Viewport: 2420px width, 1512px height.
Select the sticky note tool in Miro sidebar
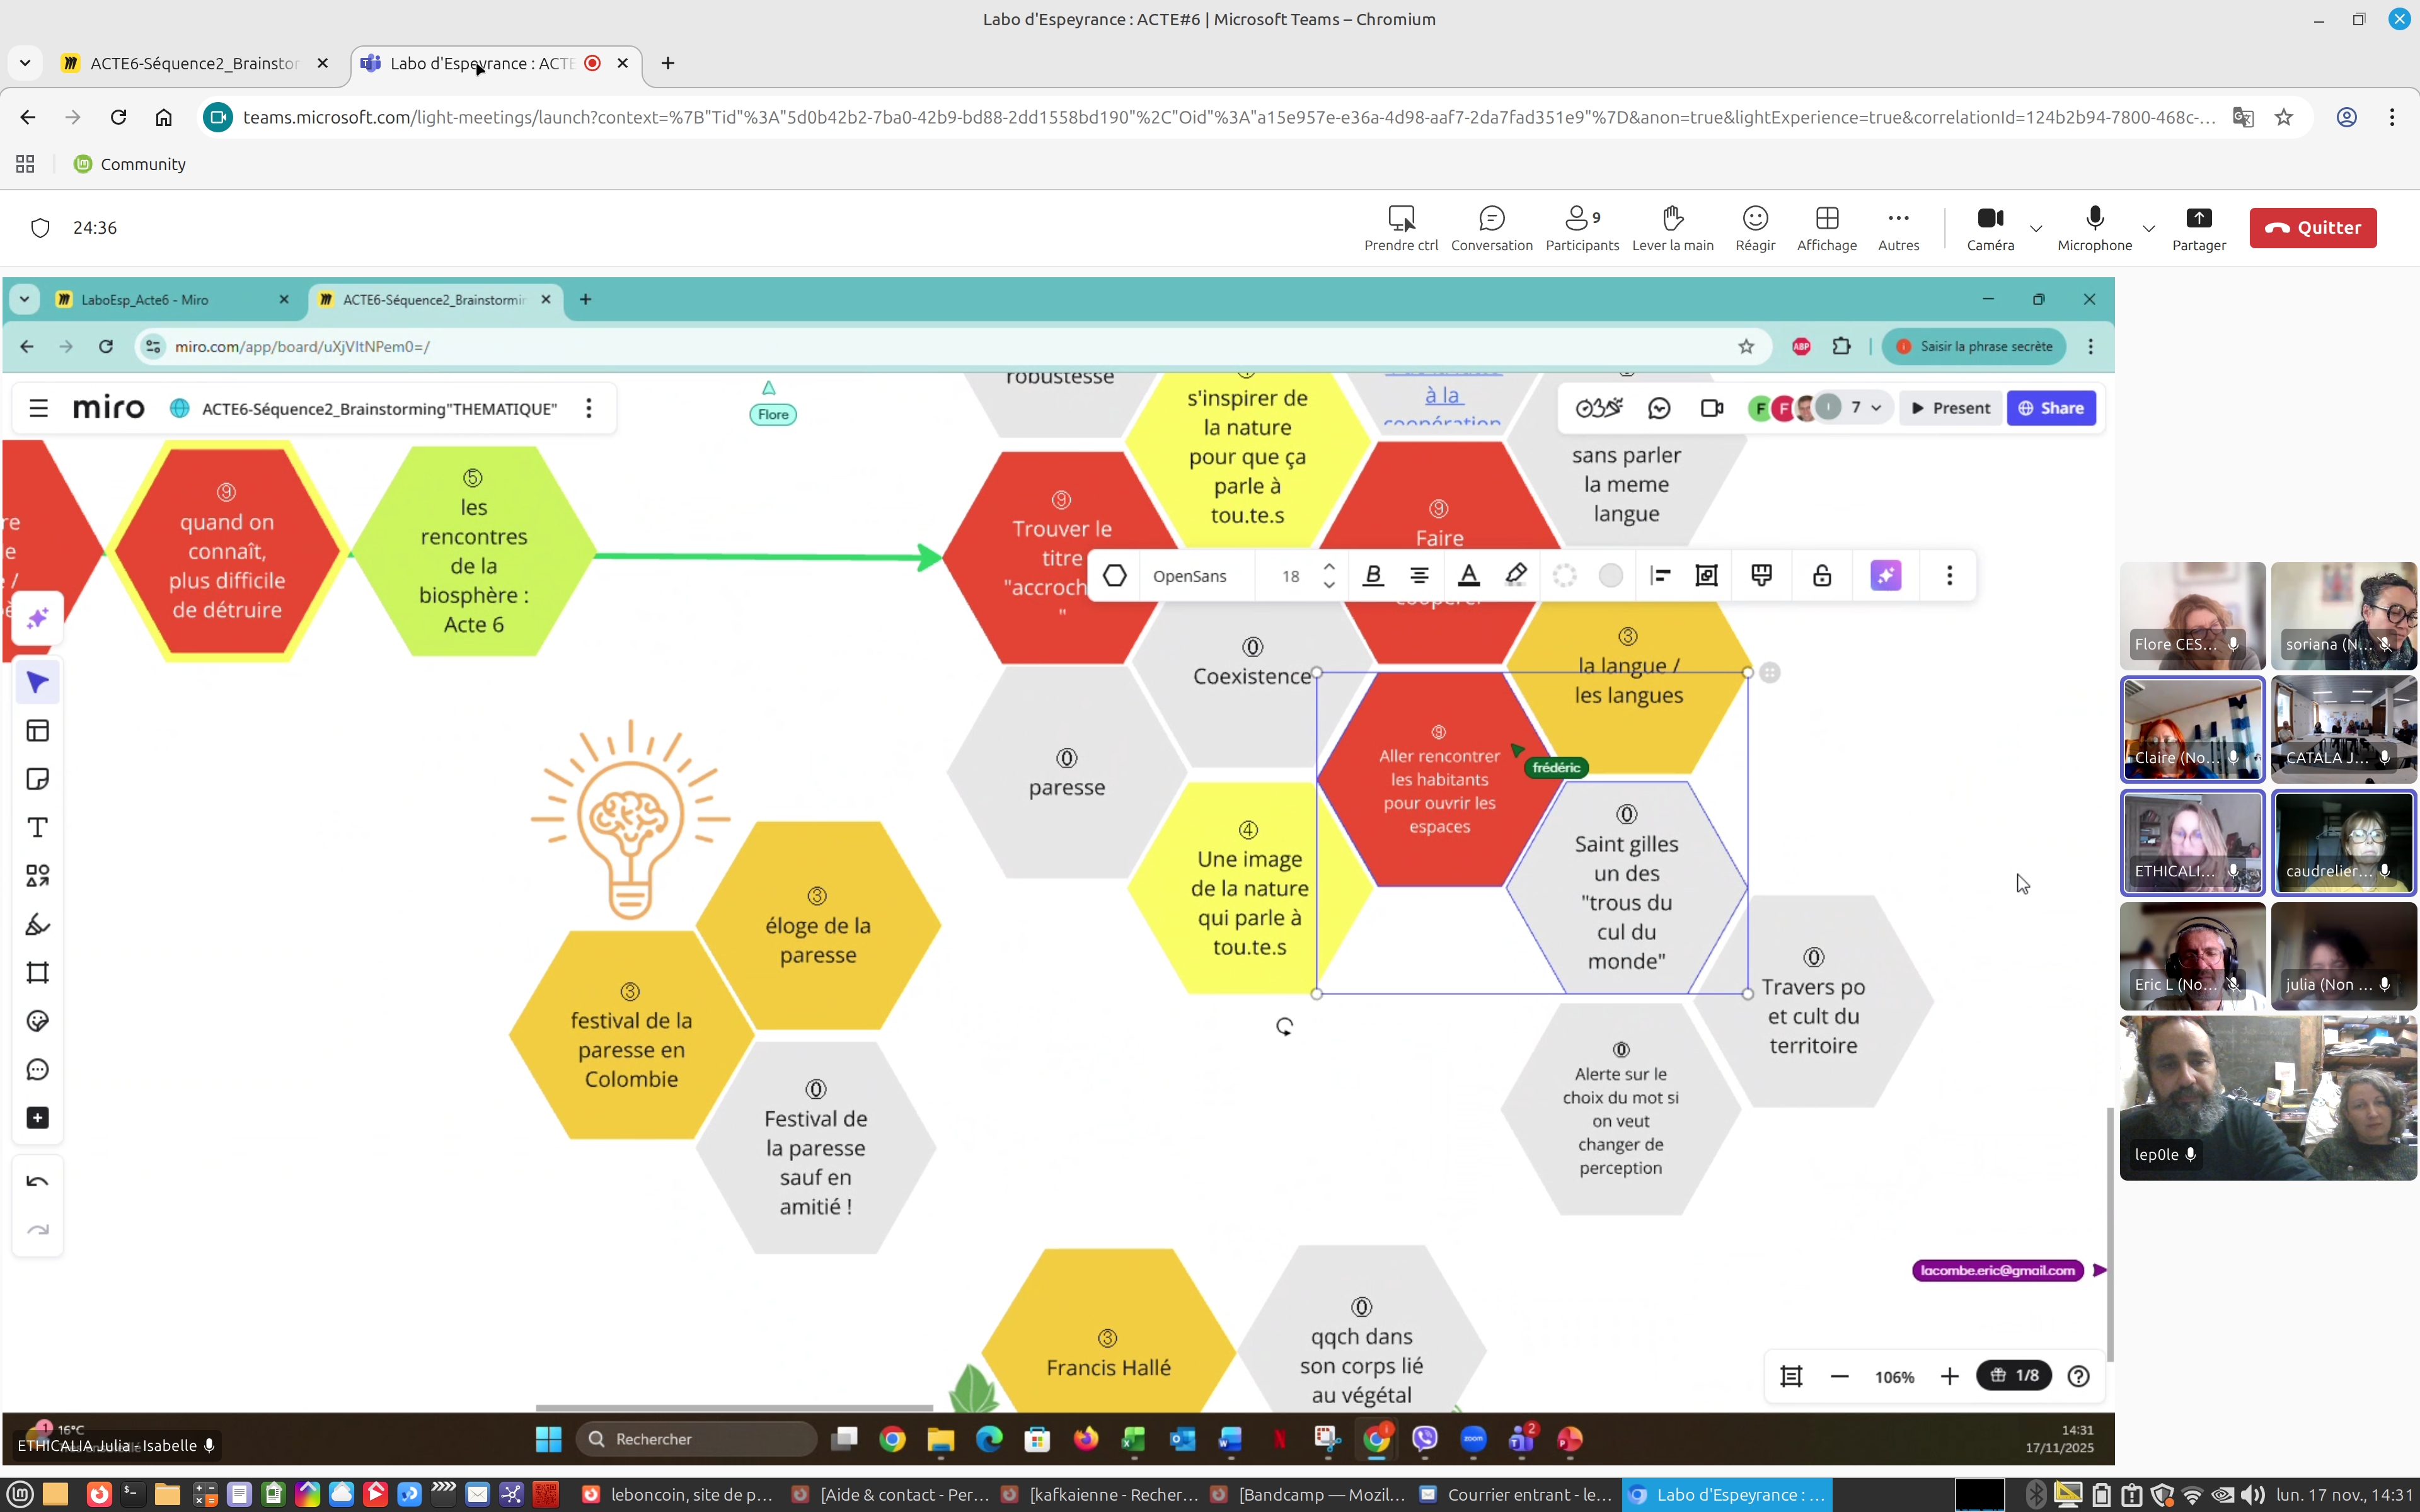pos(37,779)
